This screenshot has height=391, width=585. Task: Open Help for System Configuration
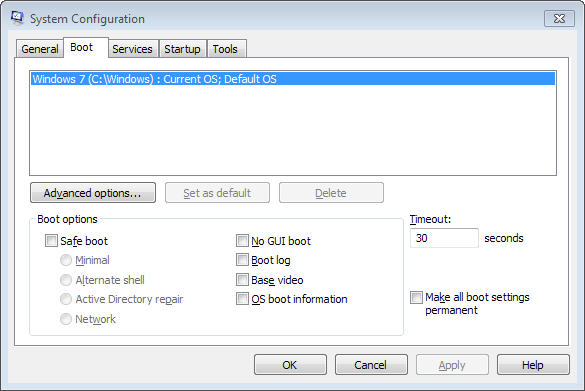pyautogui.click(x=533, y=365)
